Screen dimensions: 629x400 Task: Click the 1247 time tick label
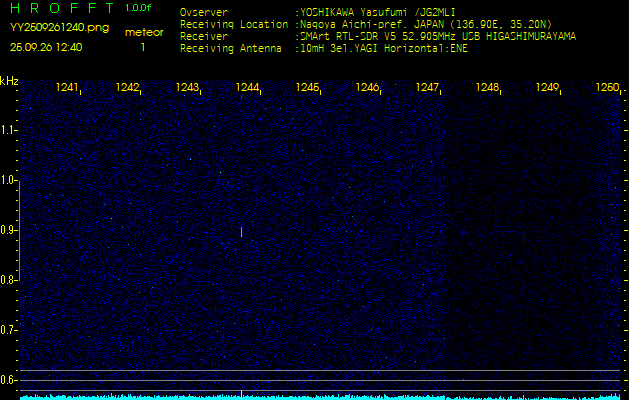click(x=428, y=88)
